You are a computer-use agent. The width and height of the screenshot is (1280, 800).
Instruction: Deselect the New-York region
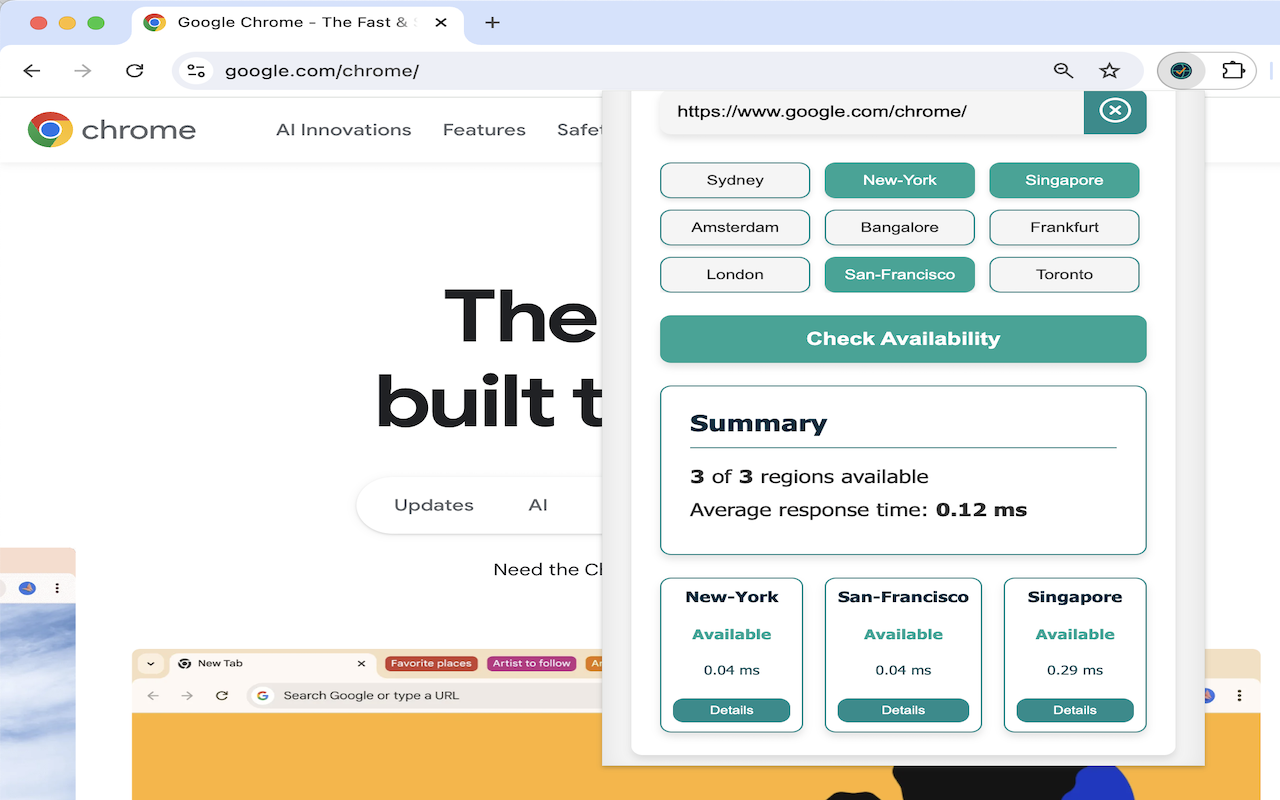pyautogui.click(x=900, y=180)
